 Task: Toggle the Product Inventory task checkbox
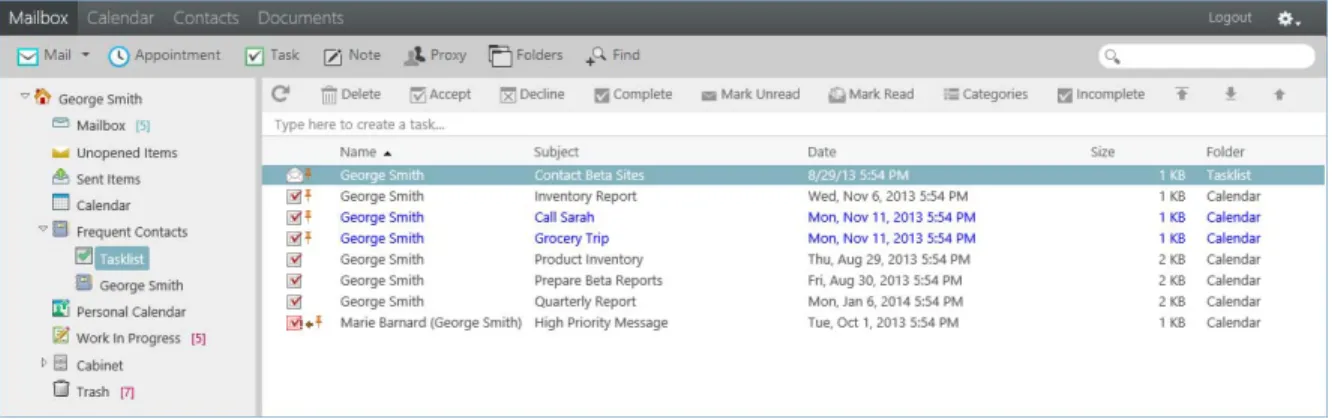click(x=293, y=259)
